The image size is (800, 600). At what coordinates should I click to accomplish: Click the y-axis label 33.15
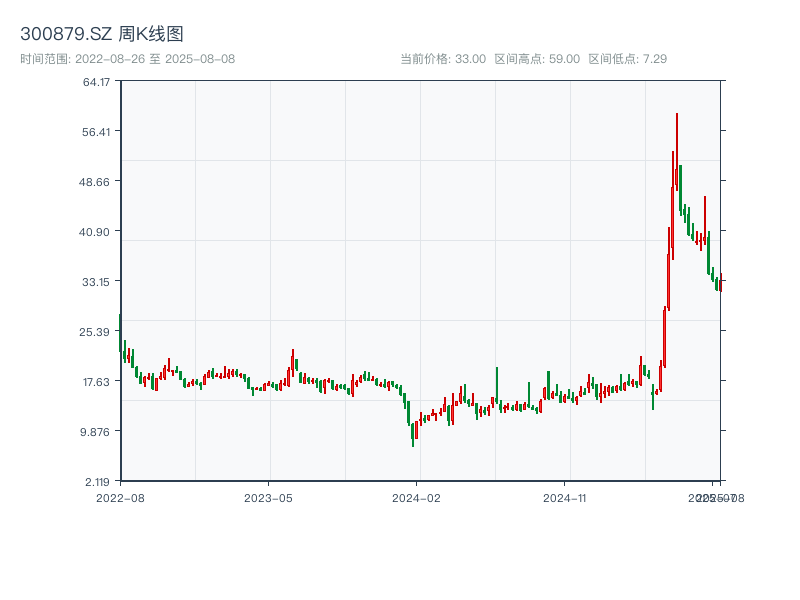tap(96, 282)
